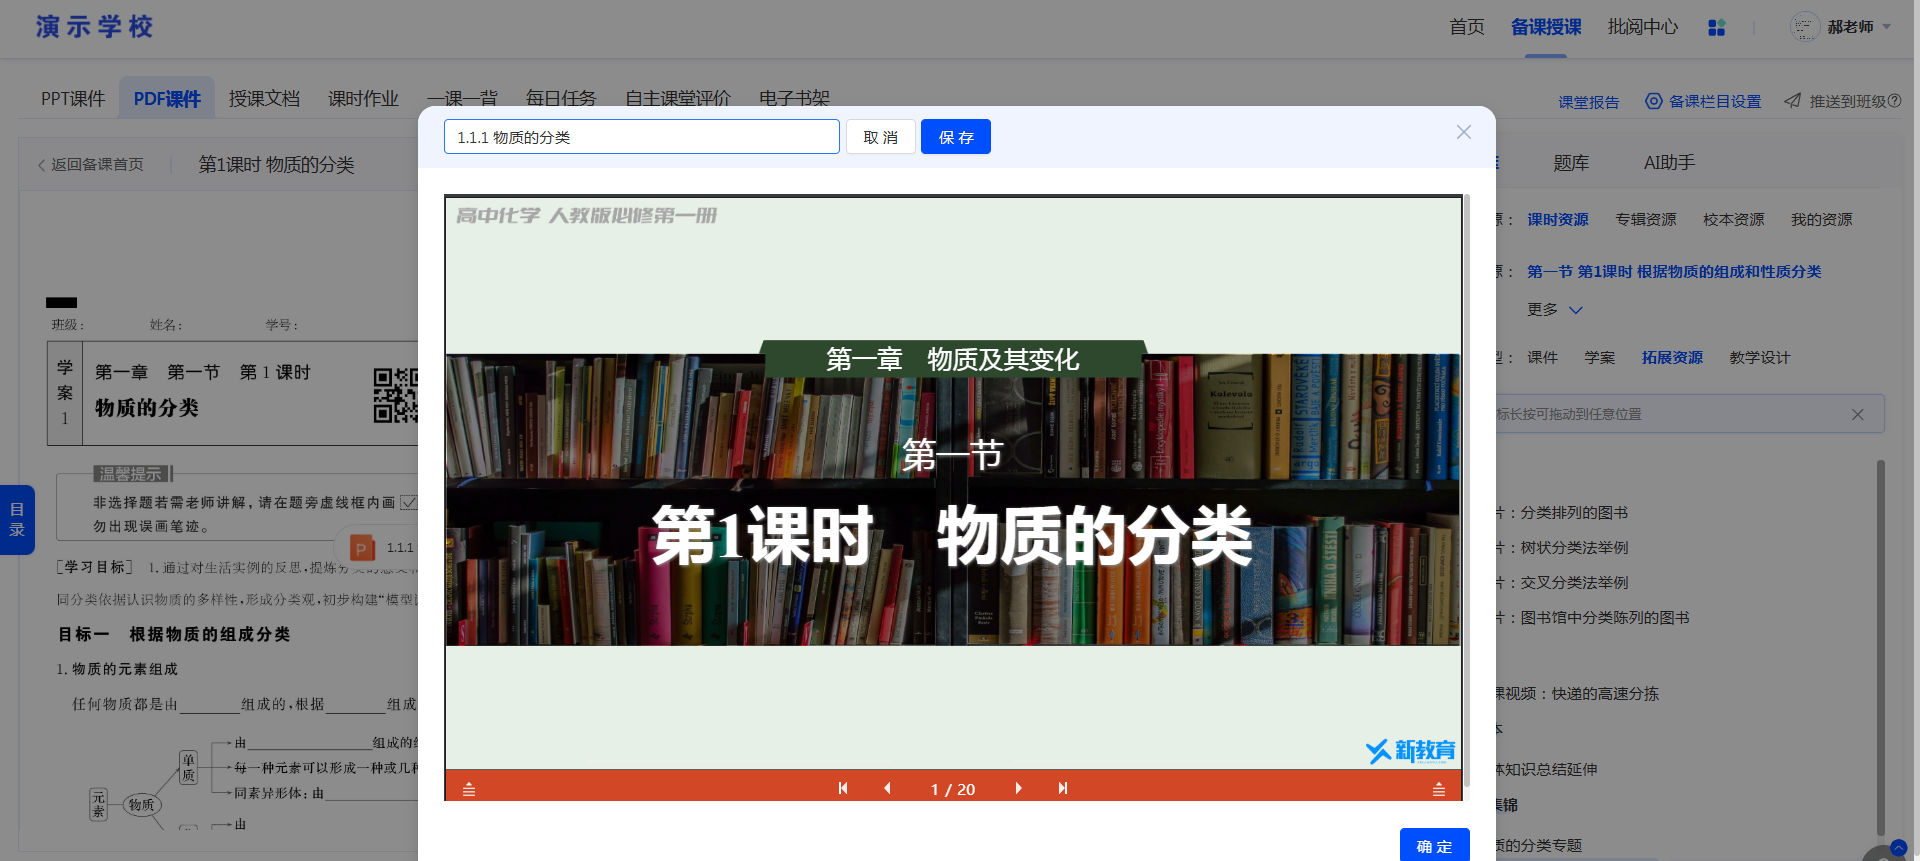Click the 郝老师 avatar icon

coord(1805,27)
